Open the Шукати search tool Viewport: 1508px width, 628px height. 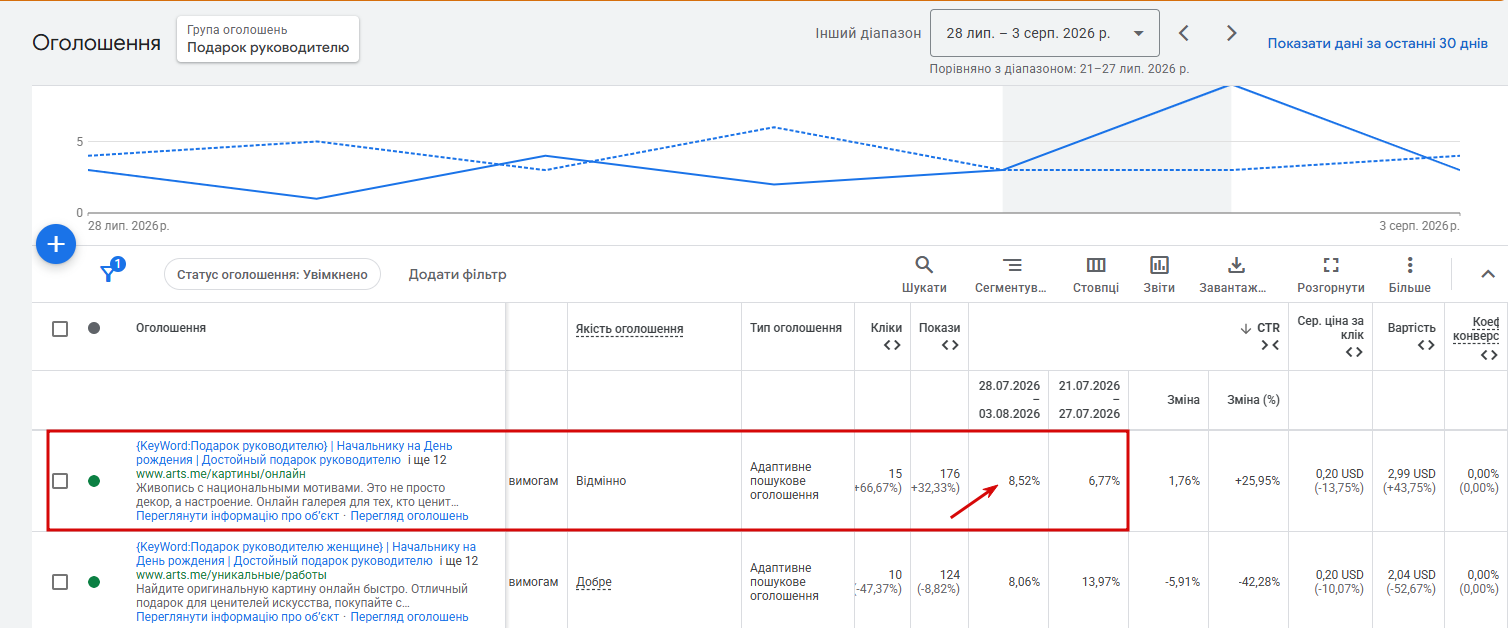(x=924, y=275)
